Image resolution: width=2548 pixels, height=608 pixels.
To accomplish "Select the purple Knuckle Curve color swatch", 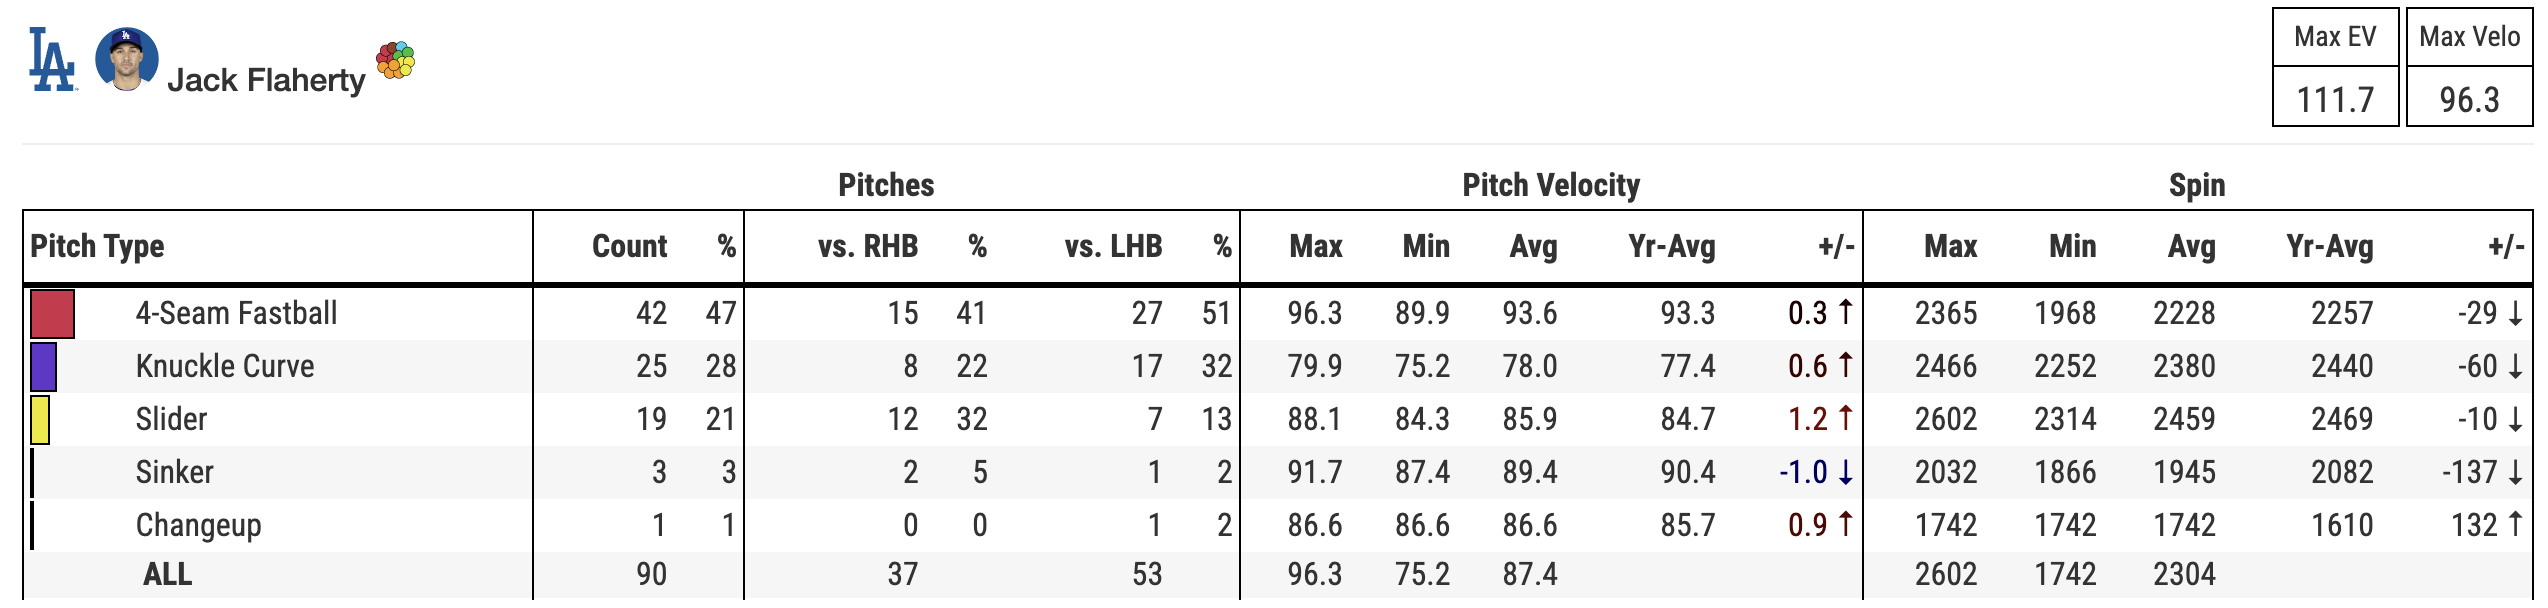I will 44,366.
